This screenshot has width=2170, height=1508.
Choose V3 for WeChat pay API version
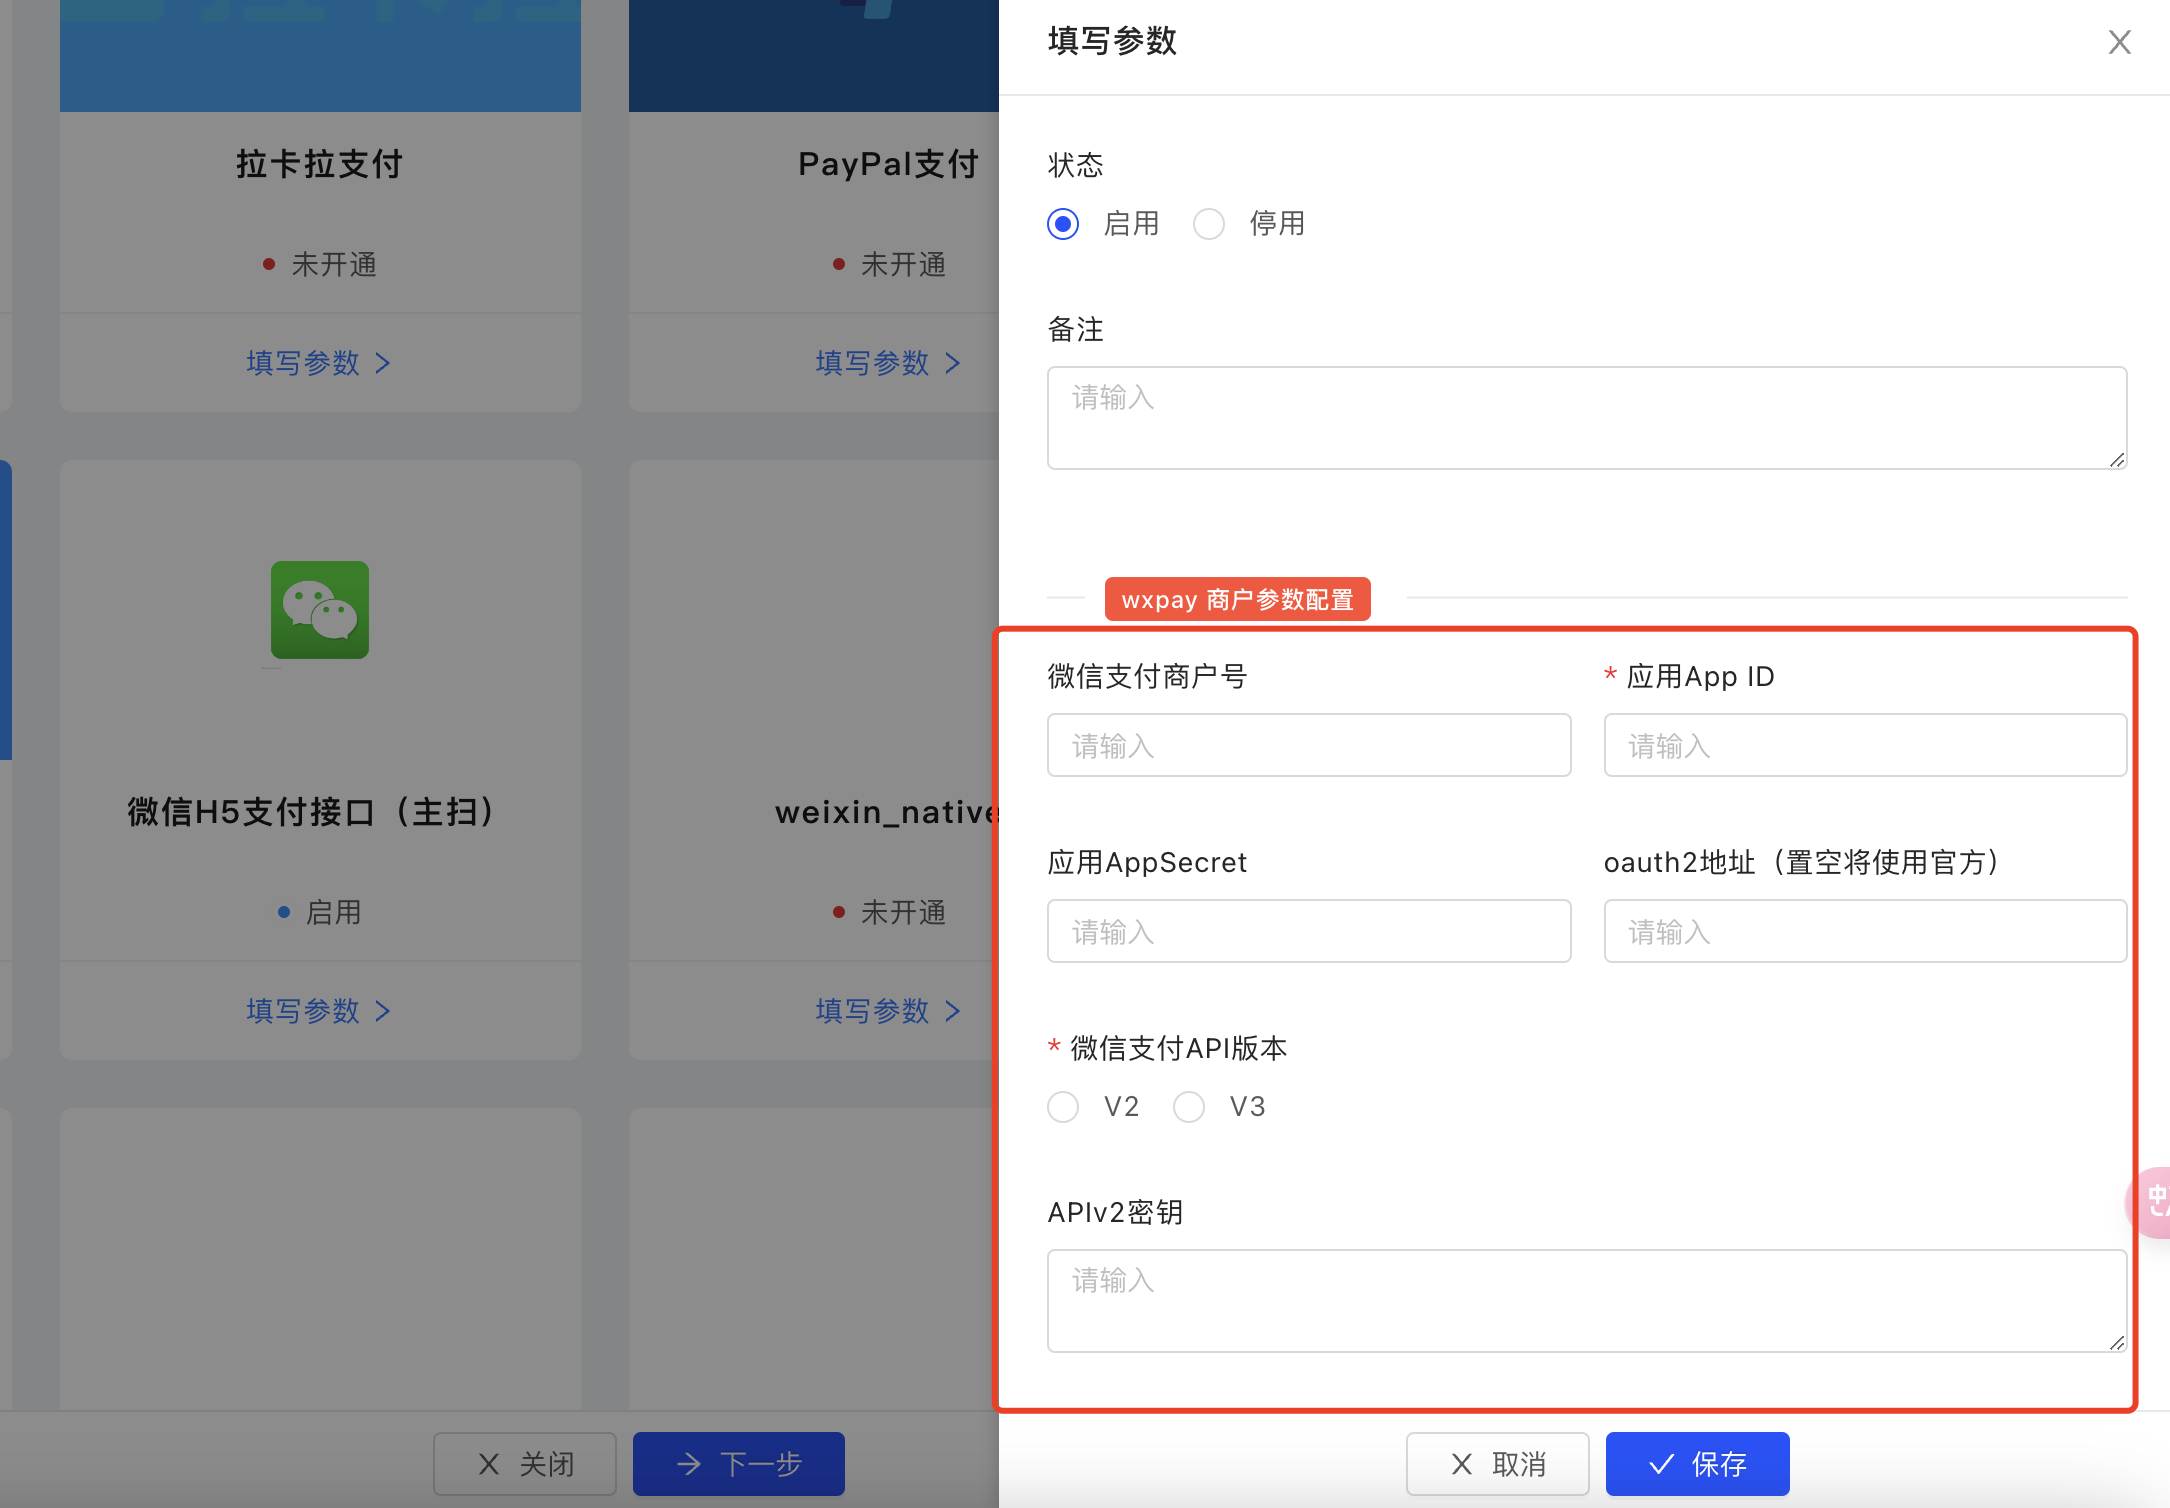[1189, 1107]
